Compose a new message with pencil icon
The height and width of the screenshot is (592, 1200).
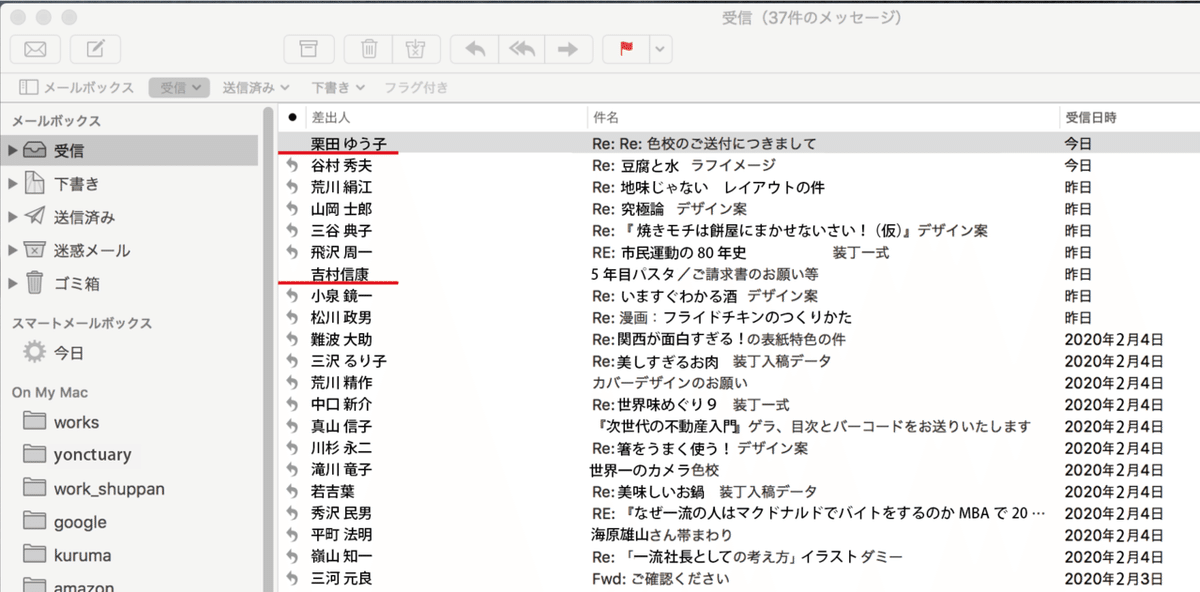[95, 48]
